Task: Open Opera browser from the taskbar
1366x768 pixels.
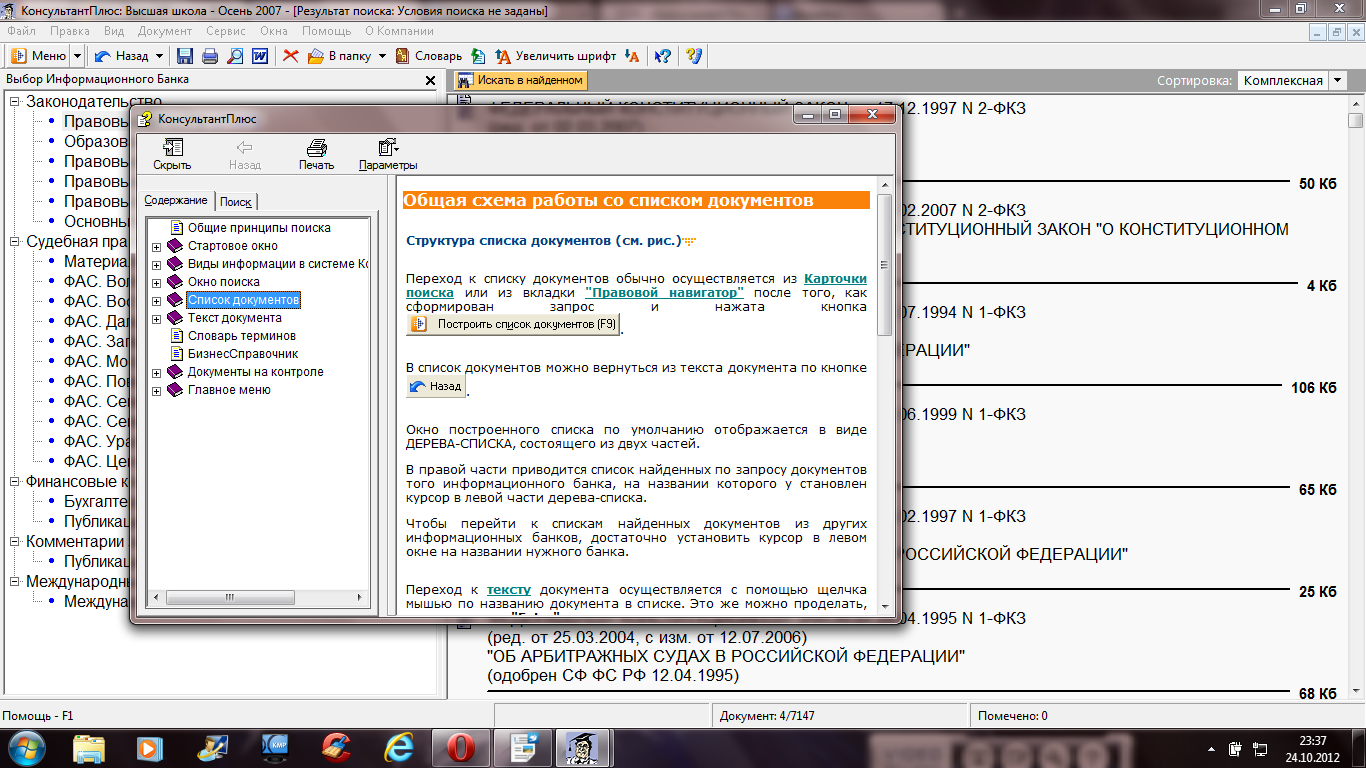Action: pos(460,747)
